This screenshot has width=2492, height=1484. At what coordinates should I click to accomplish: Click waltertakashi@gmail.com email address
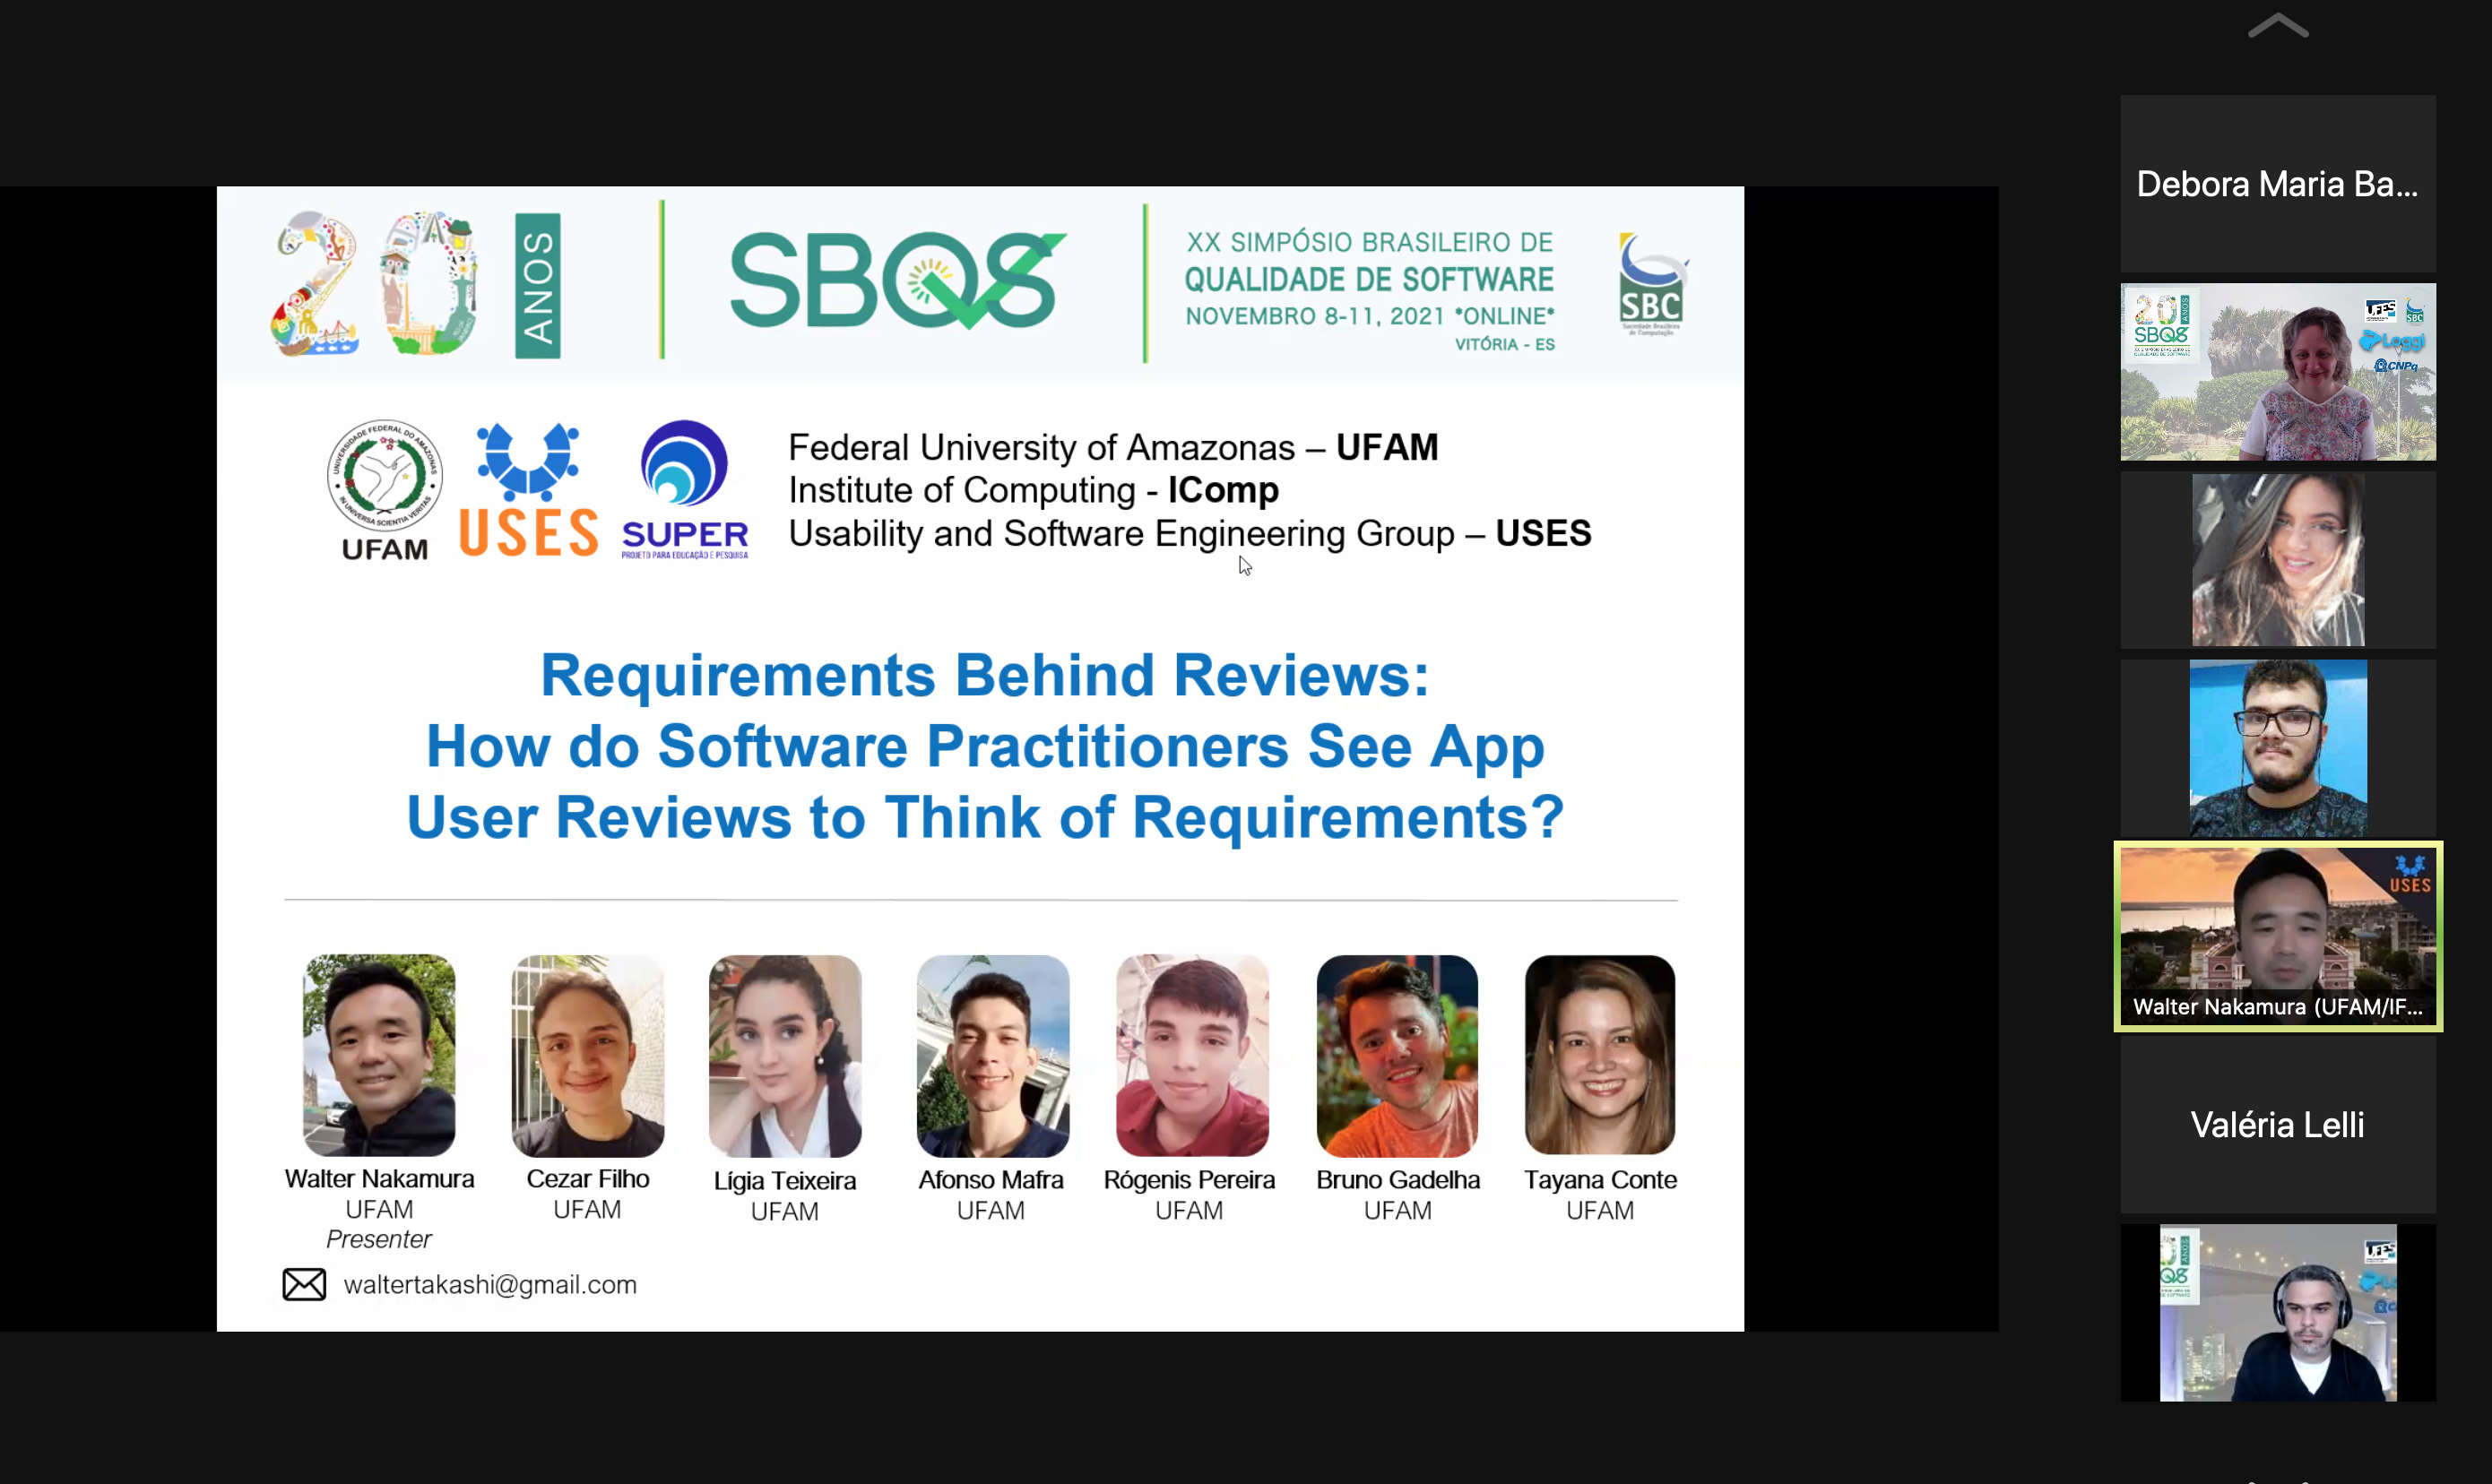click(x=490, y=1284)
